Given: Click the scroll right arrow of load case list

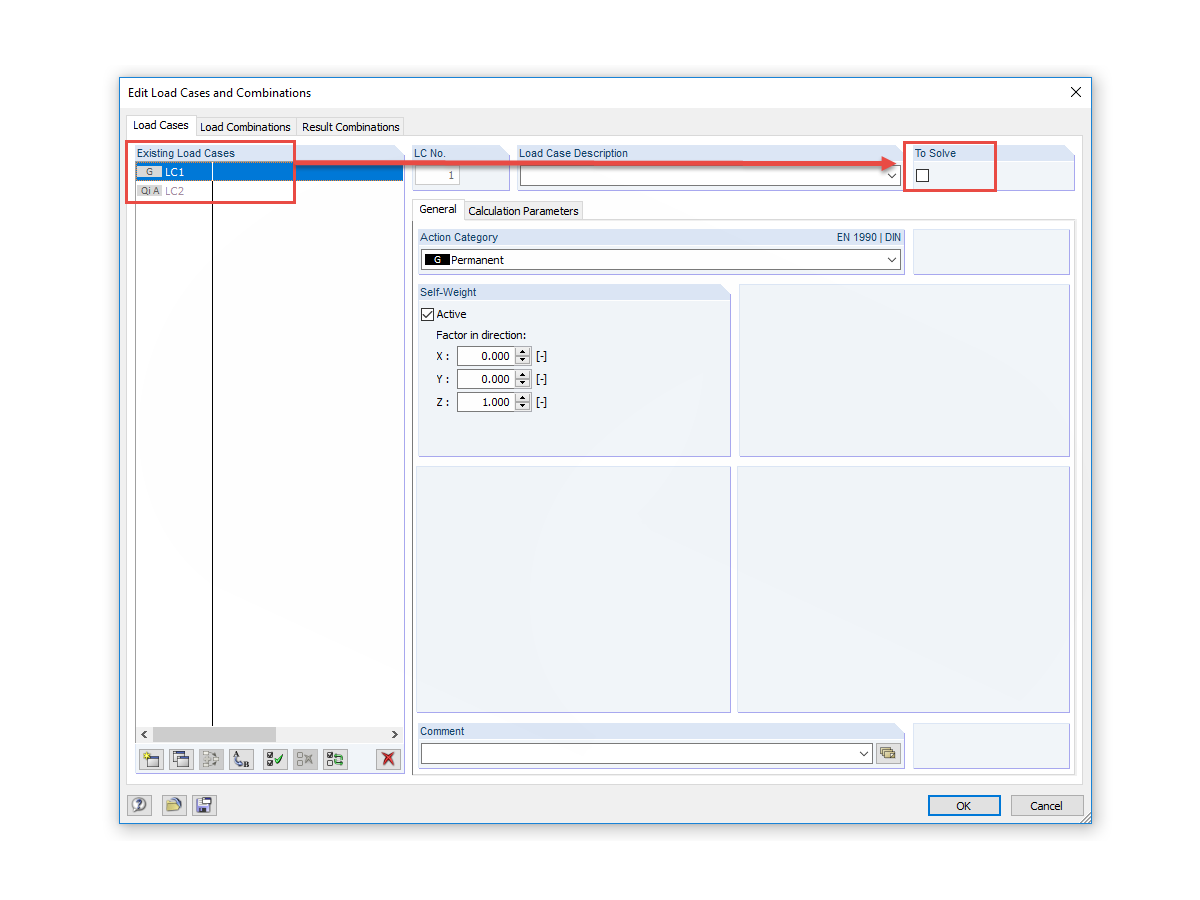Looking at the screenshot, I should [x=395, y=734].
